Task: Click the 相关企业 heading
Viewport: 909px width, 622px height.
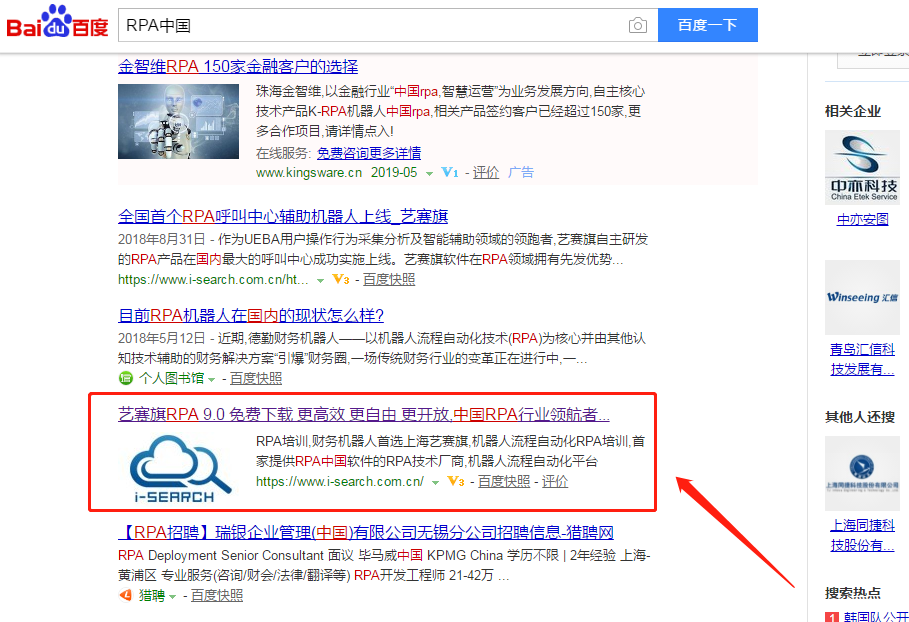Action: click(x=853, y=112)
